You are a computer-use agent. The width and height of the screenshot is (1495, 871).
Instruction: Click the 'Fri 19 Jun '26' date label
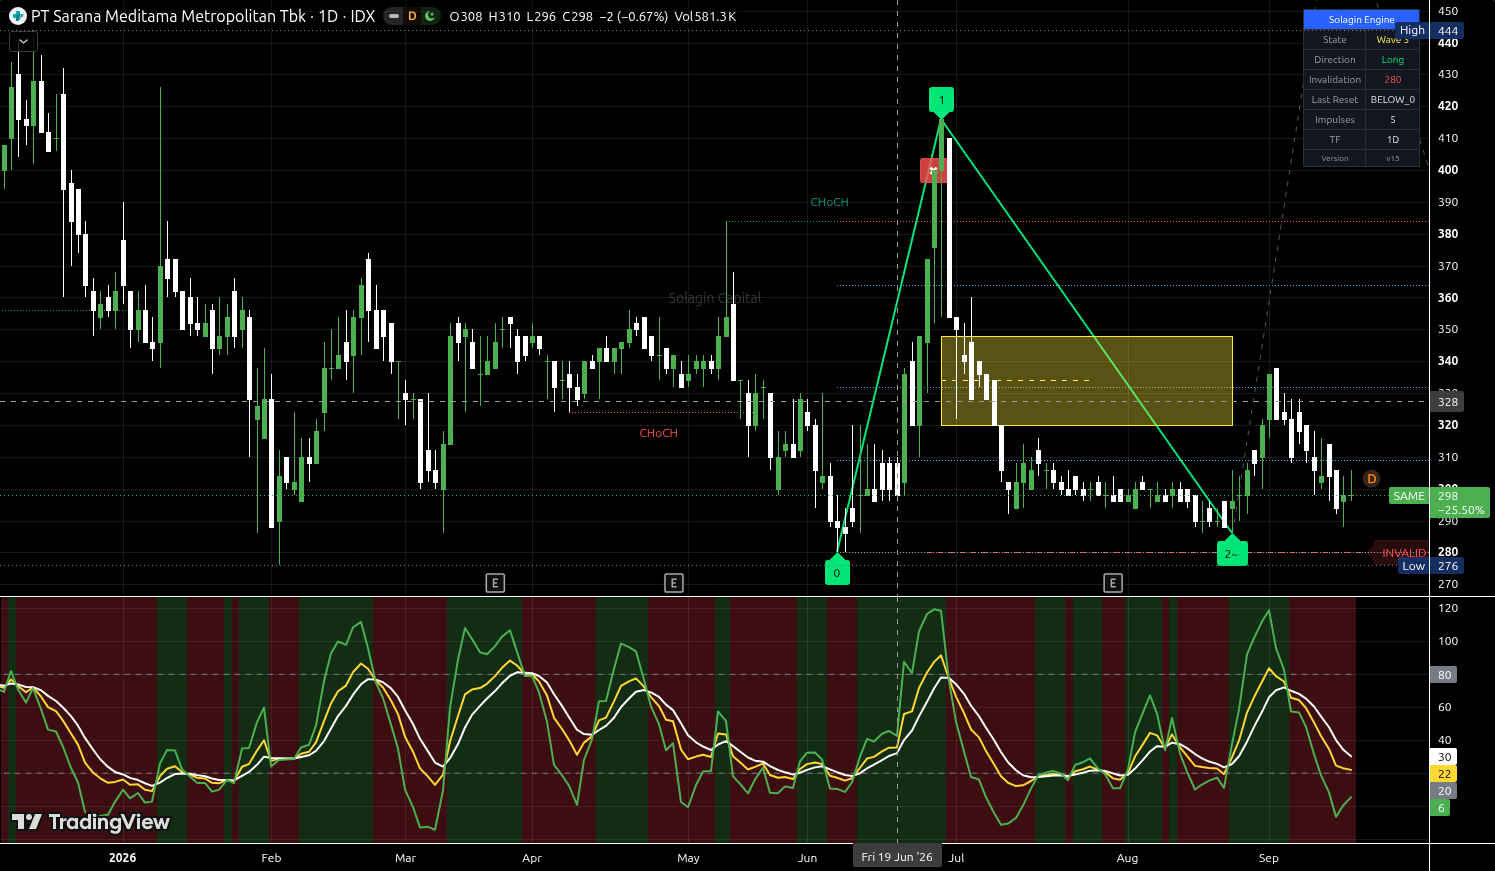pyautogui.click(x=897, y=857)
